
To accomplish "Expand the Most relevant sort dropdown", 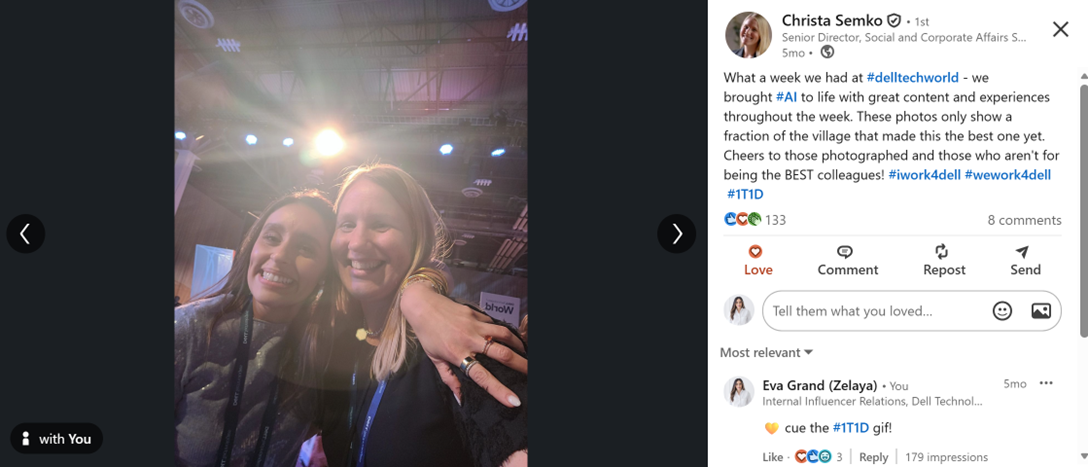I will 766,352.
